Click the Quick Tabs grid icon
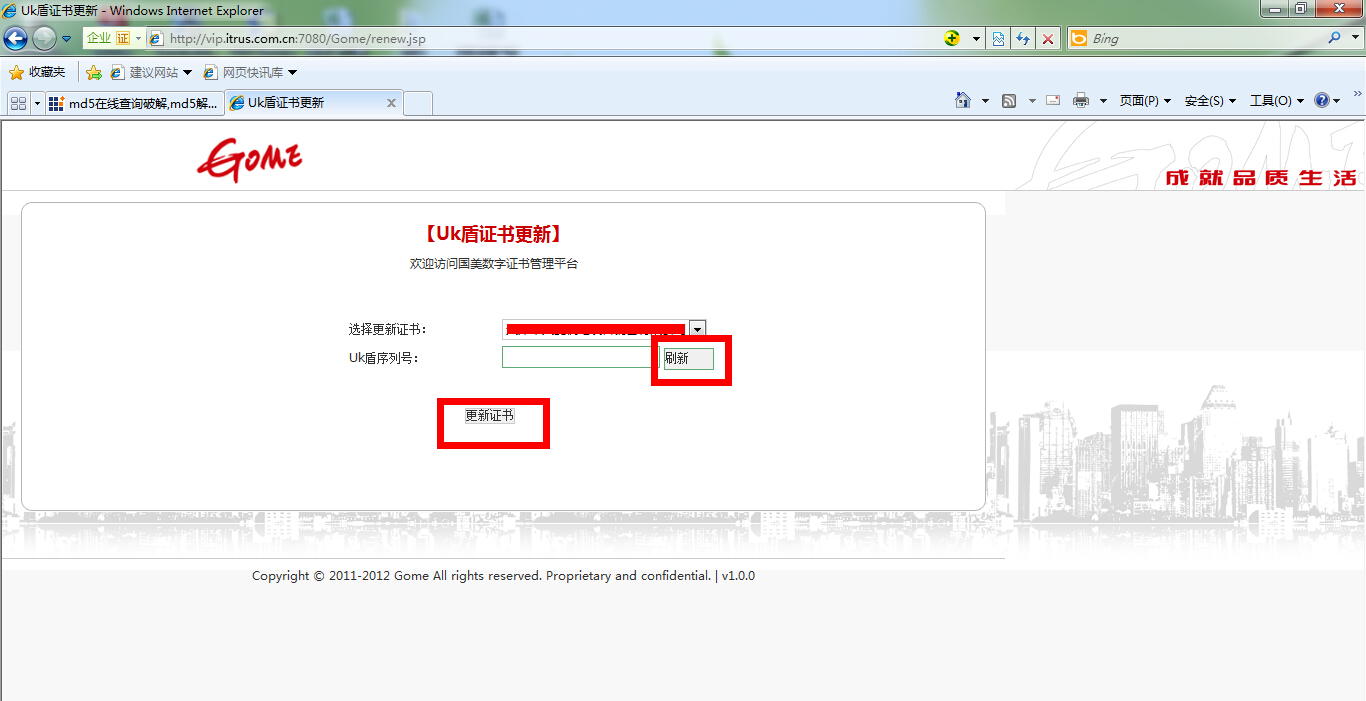 pyautogui.click(x=18, y=103)
